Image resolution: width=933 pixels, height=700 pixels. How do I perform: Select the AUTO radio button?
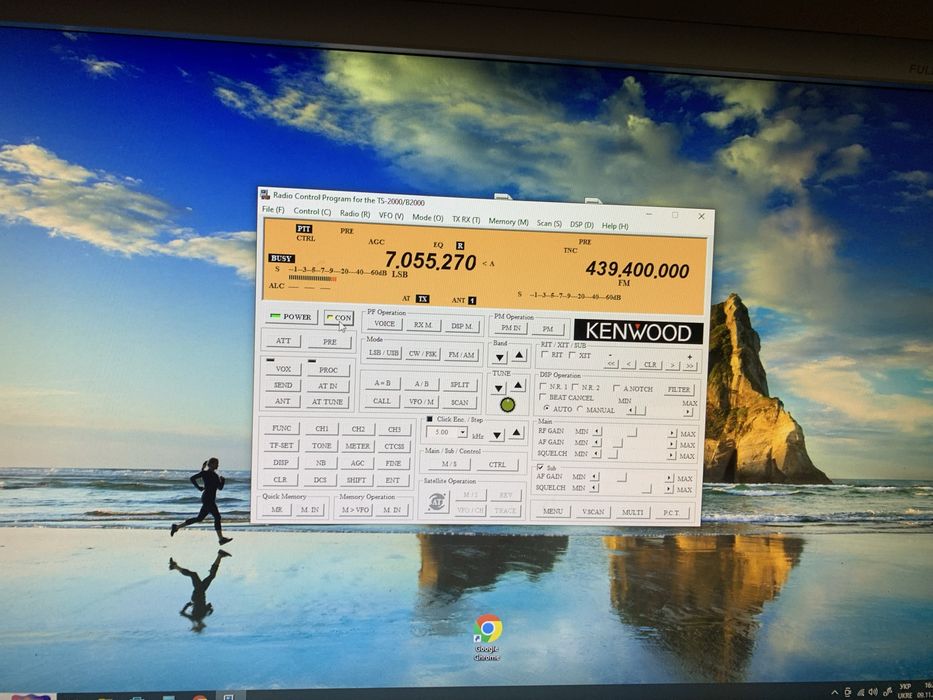[546, 409]
